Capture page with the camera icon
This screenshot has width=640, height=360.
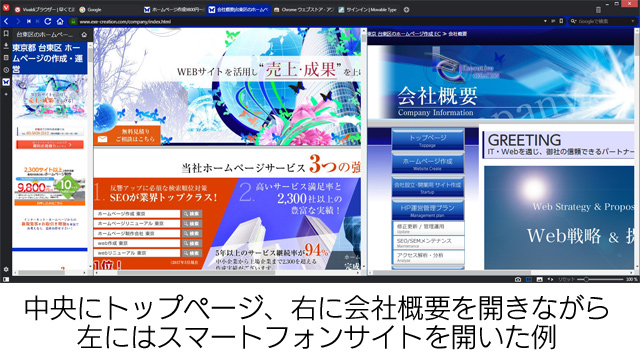(518, 280)
